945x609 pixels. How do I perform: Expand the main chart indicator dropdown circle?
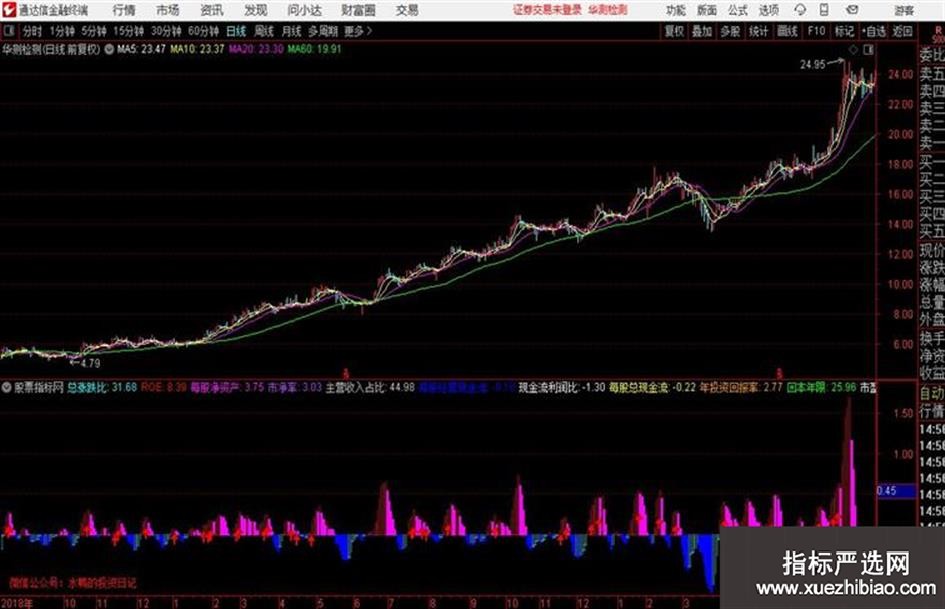pos(109,49)
